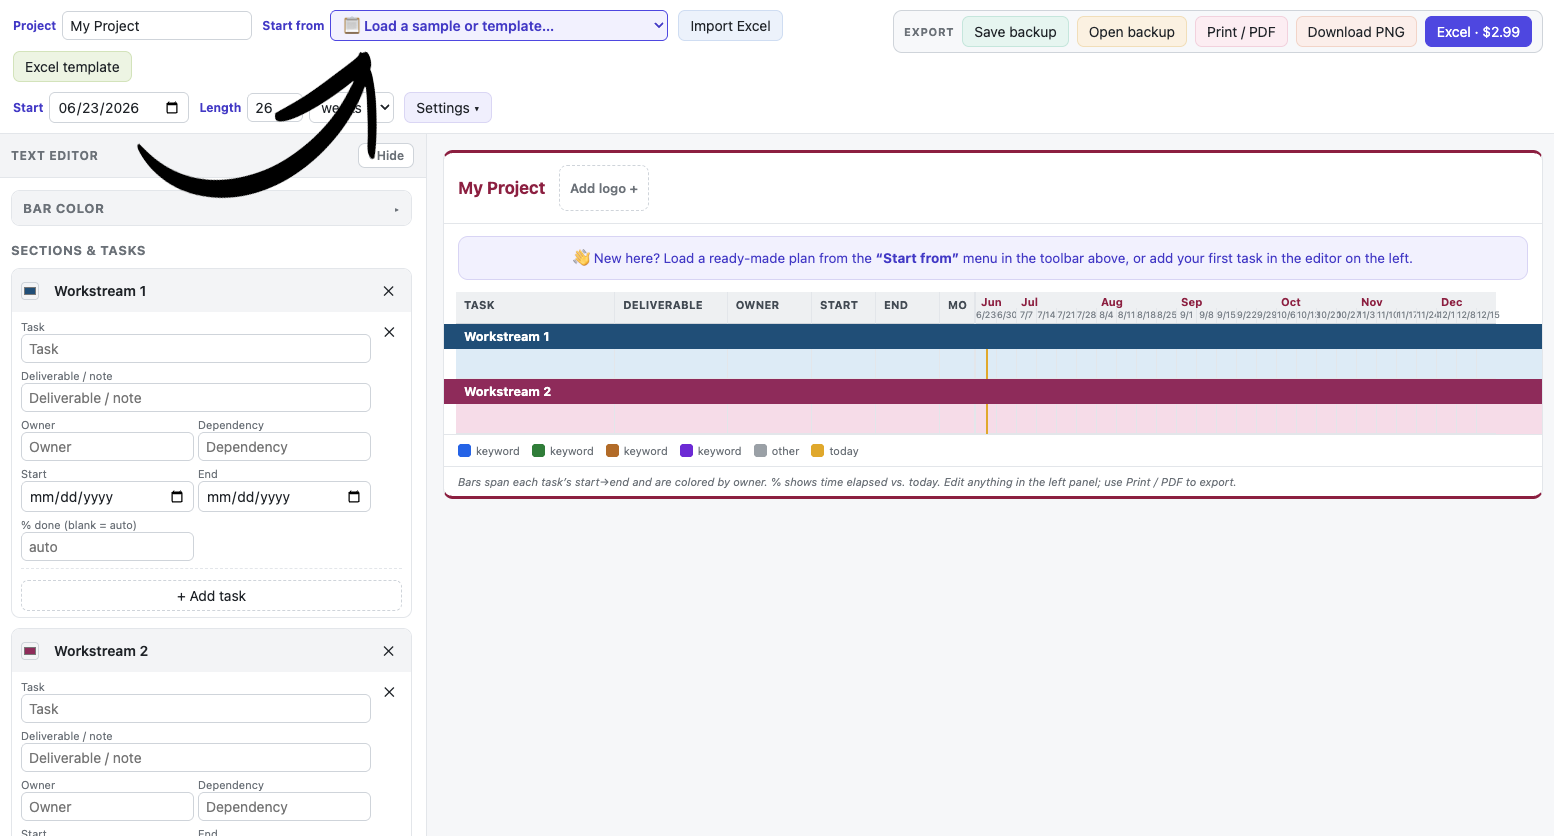Click the Dec month label in timeline

pos(1452,302)
